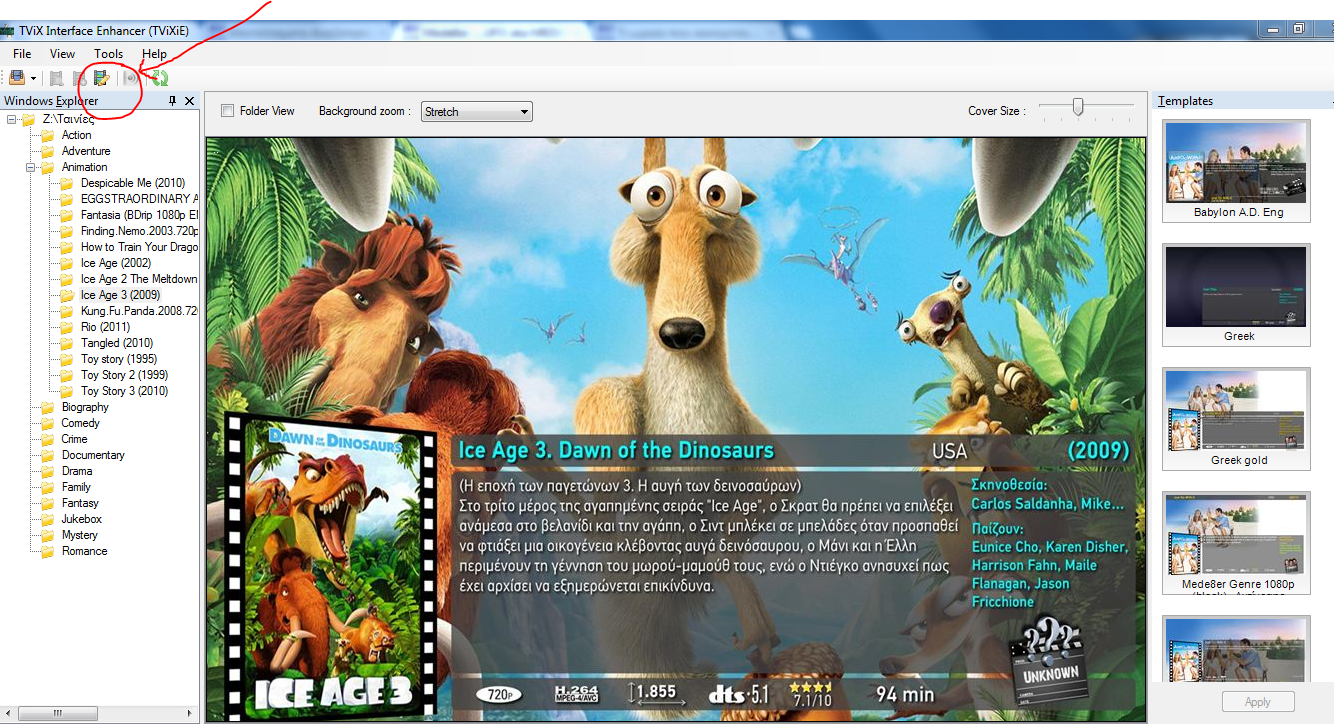Adjust the Cover Size slider handle
Viewport: 1334px width, 724px height.
tap(1078, 106)
